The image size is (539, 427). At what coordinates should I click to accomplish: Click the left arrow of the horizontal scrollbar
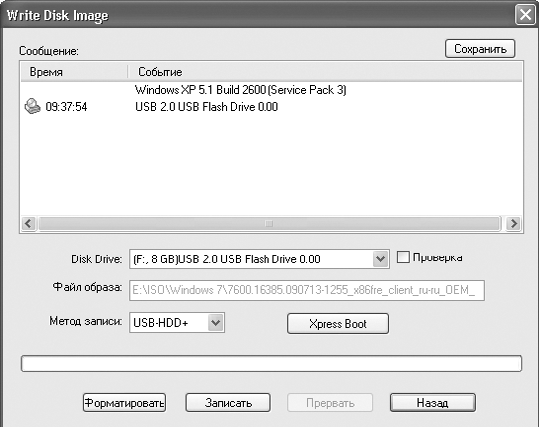point(28,223)
